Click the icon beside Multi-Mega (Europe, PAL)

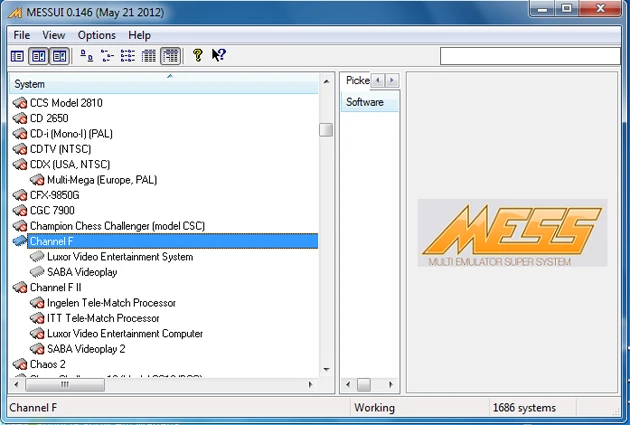coord(37,180)
